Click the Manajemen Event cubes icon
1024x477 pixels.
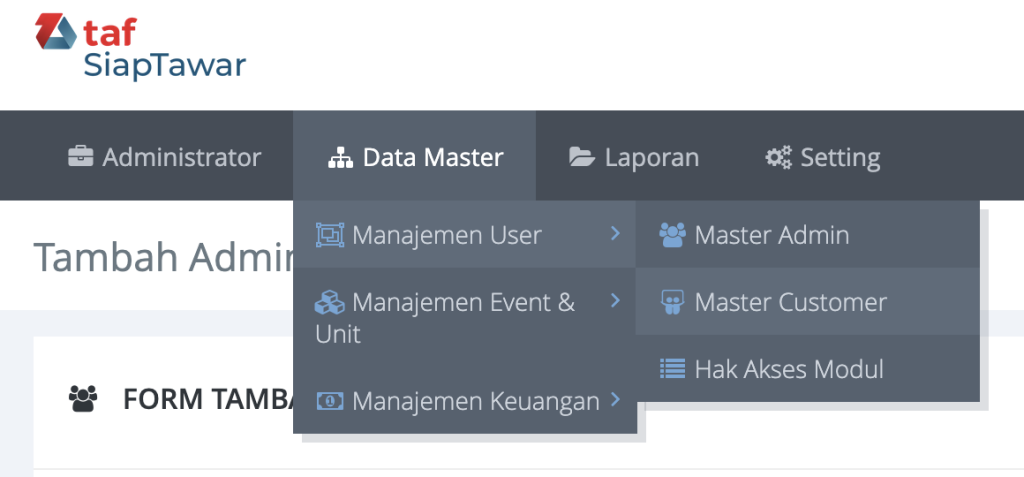coord(329,302)
